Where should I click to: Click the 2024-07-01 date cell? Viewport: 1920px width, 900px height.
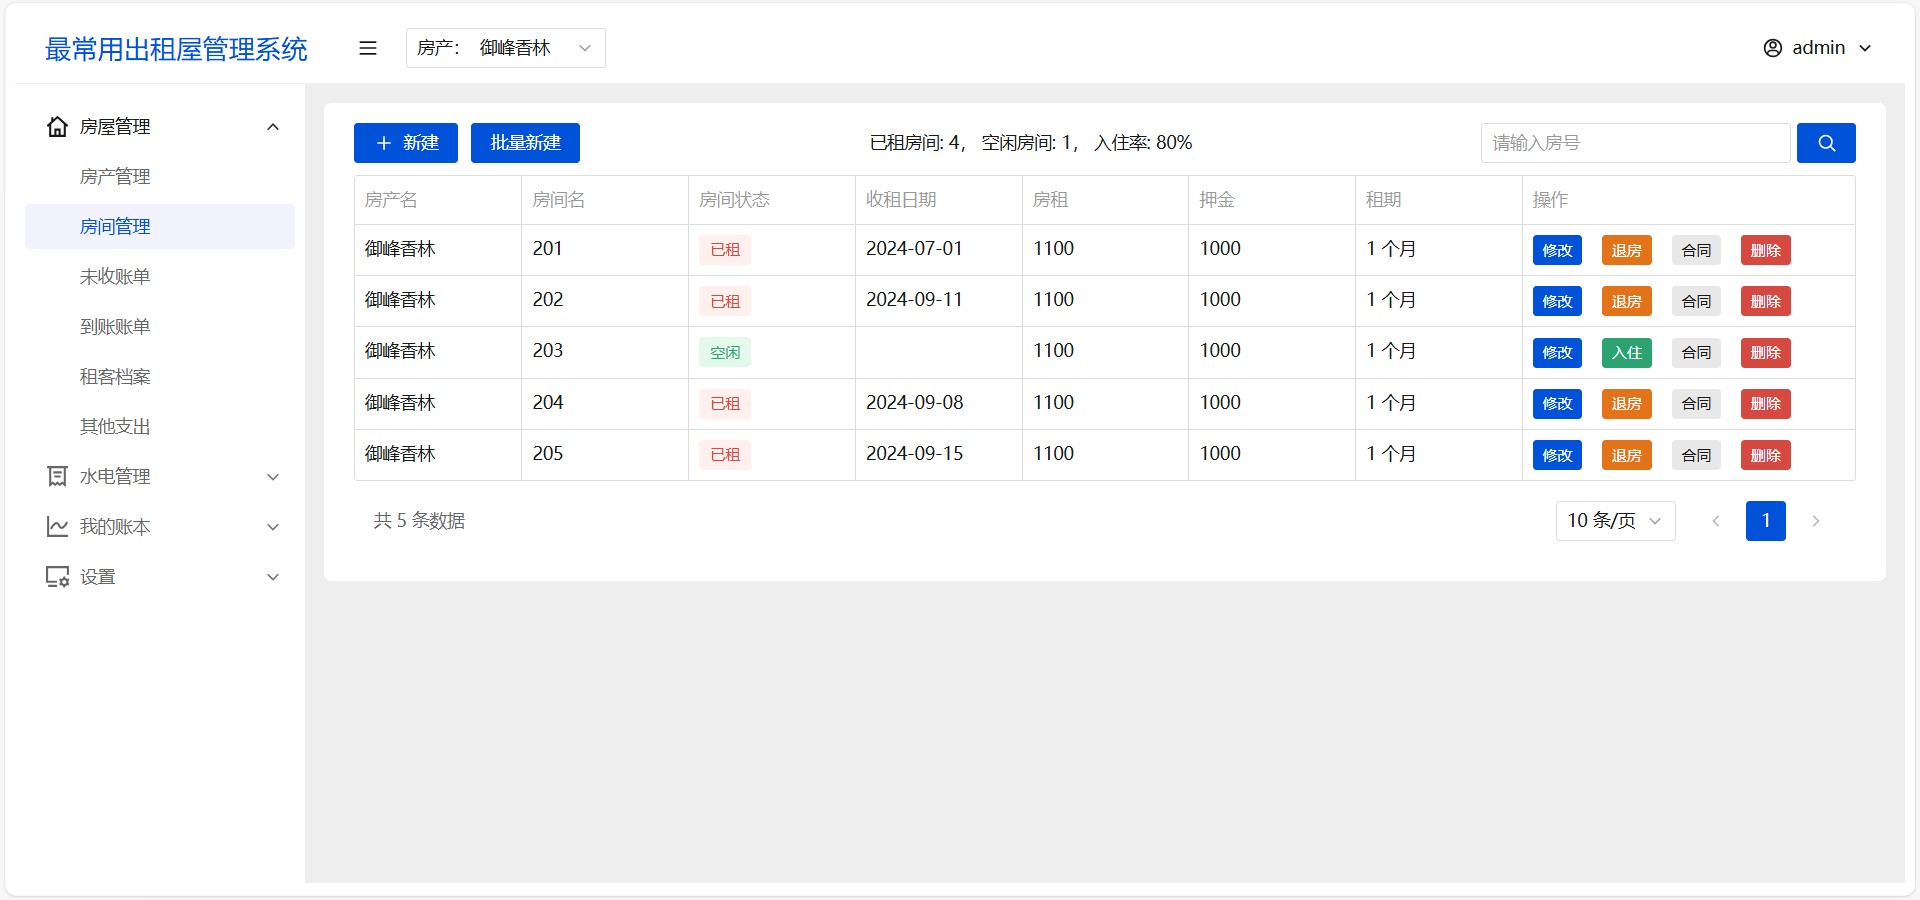[938, 249]
